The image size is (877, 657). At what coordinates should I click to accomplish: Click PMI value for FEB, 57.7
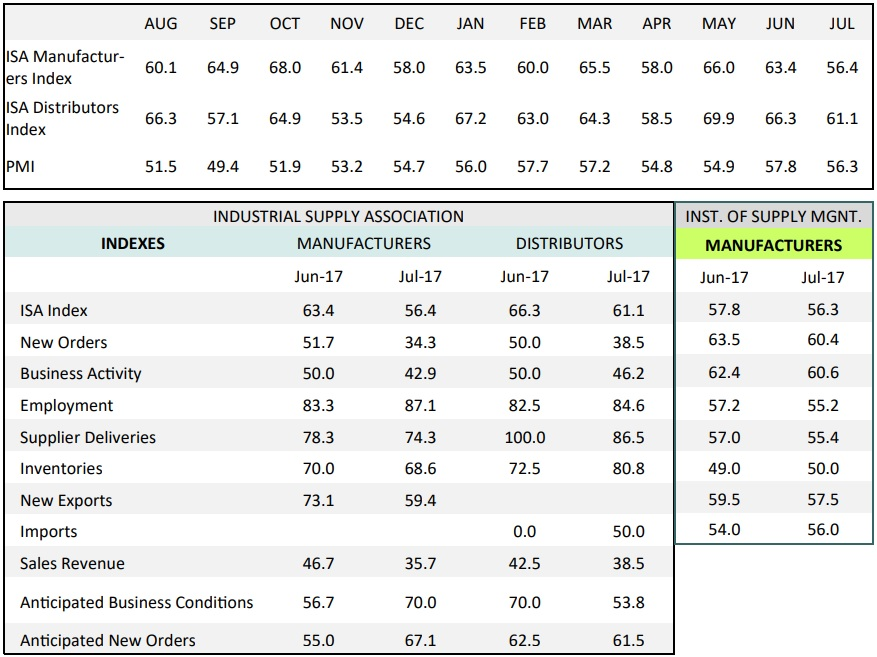[x=532, y=167]
